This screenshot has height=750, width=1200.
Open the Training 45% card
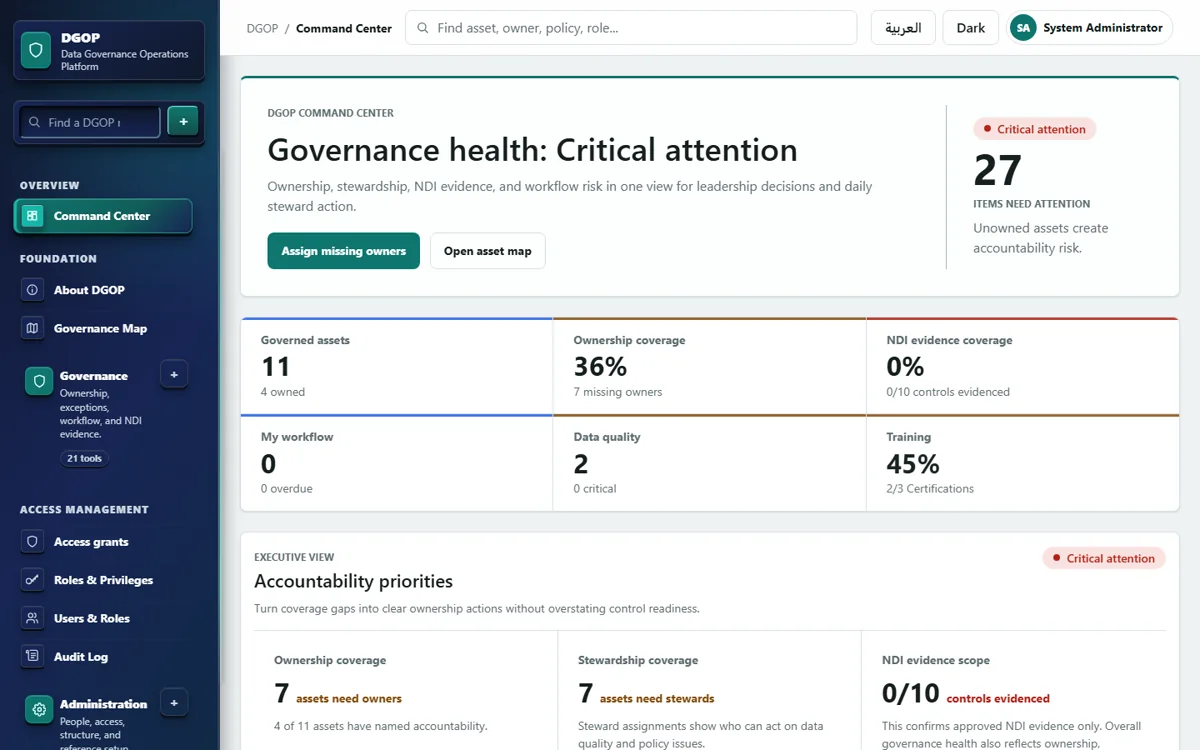pyautogui.click(x=1023, y=463)
